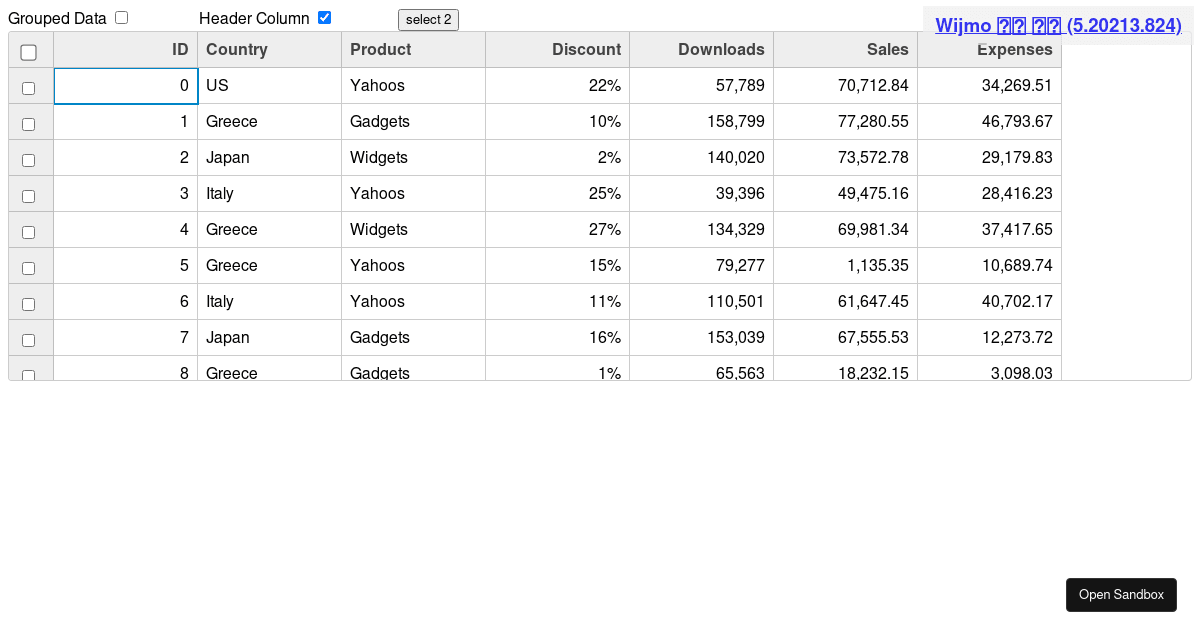The width and height of the screenshot is (1200, 630).
Task: Open the Sandbox with Open Sandbox button
Action: click(1121, 595)
